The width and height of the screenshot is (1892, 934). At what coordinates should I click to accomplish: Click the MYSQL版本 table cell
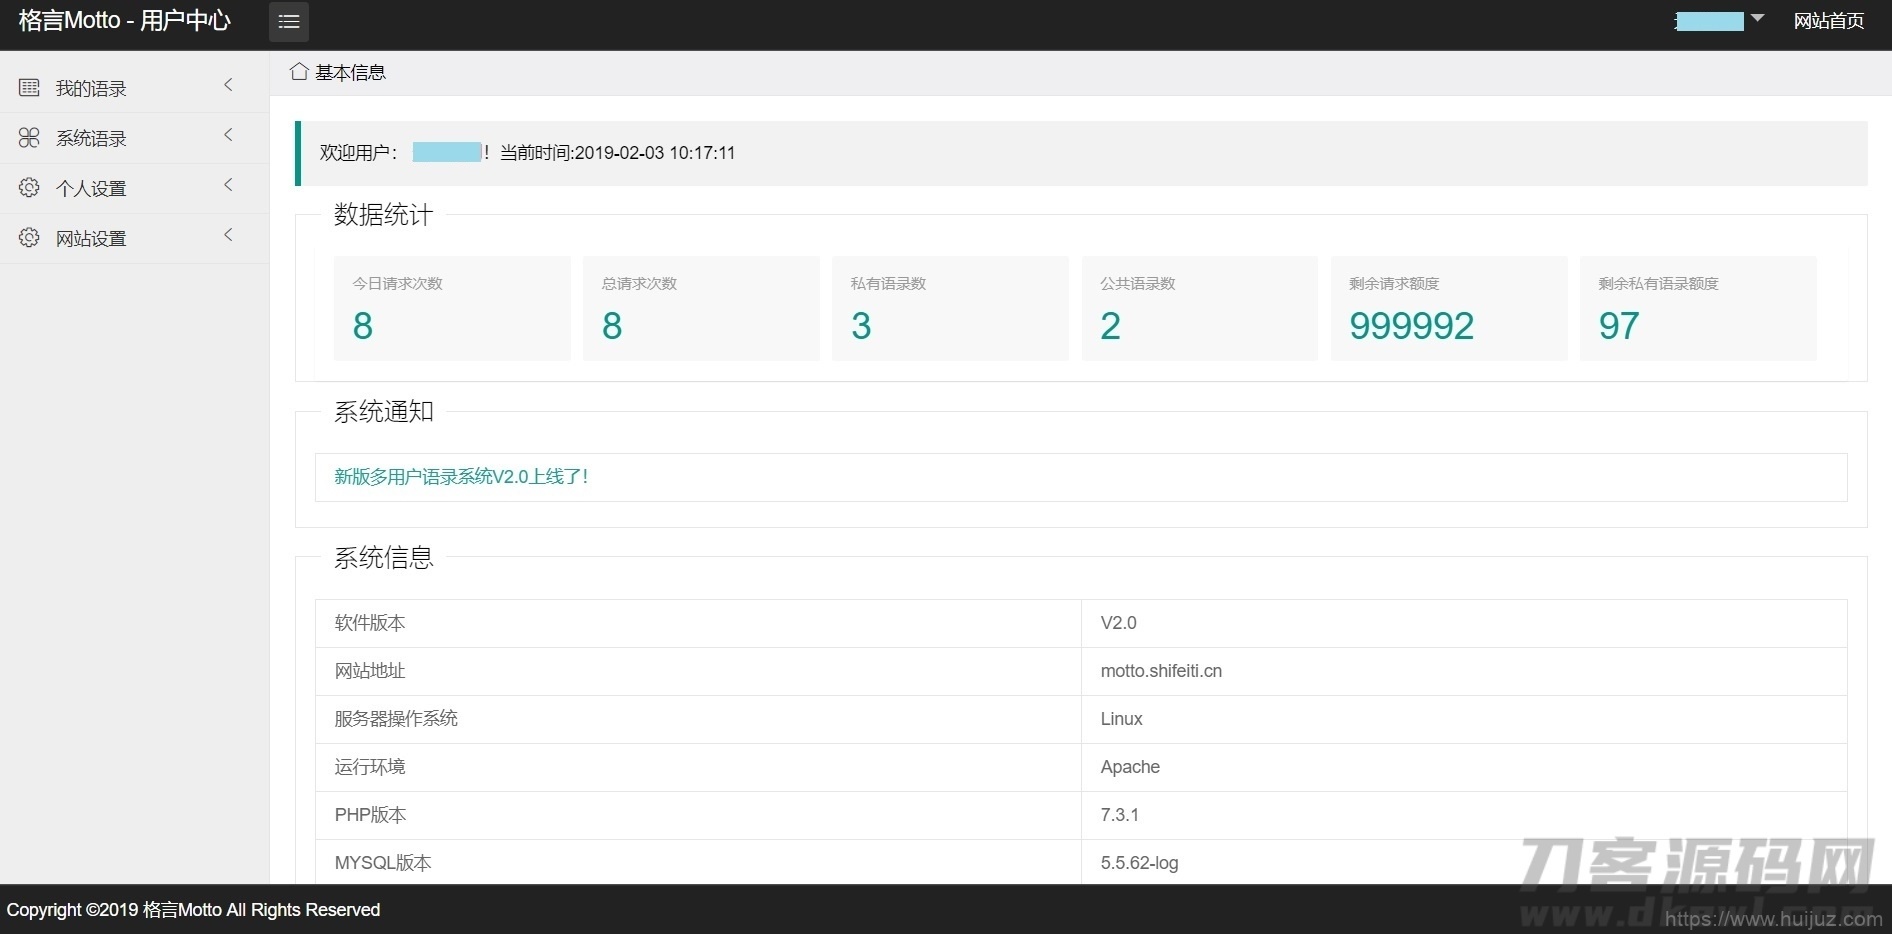(x=698, y=862)
